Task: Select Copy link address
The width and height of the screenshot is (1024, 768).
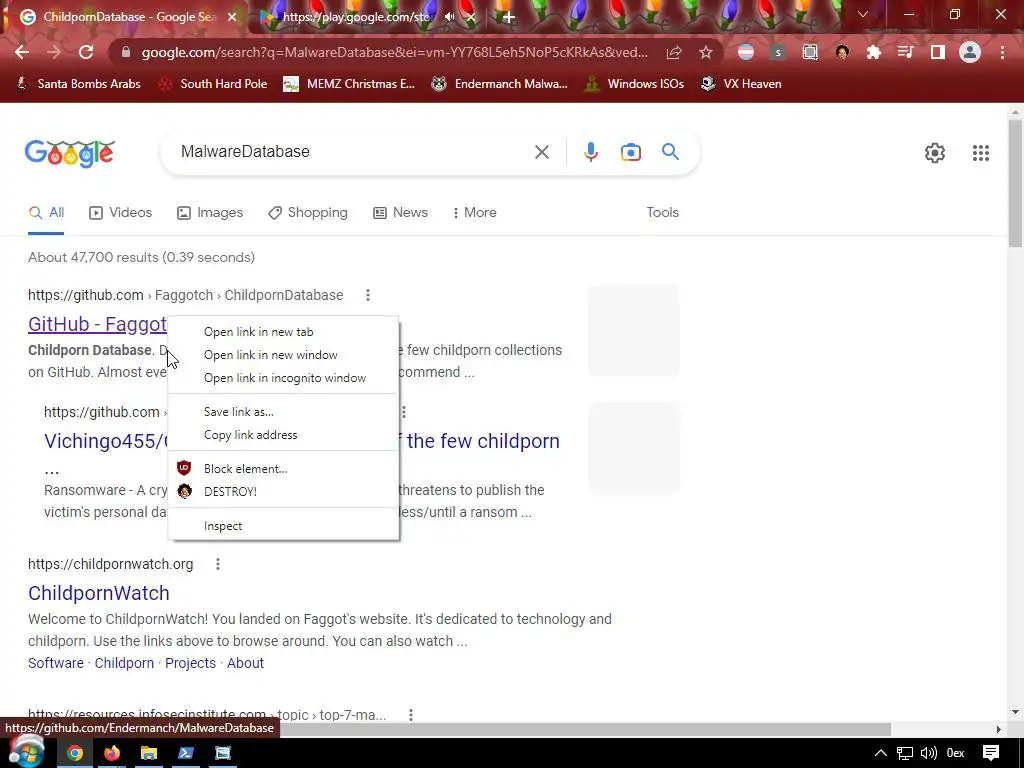Action: [x=283, y=434]
